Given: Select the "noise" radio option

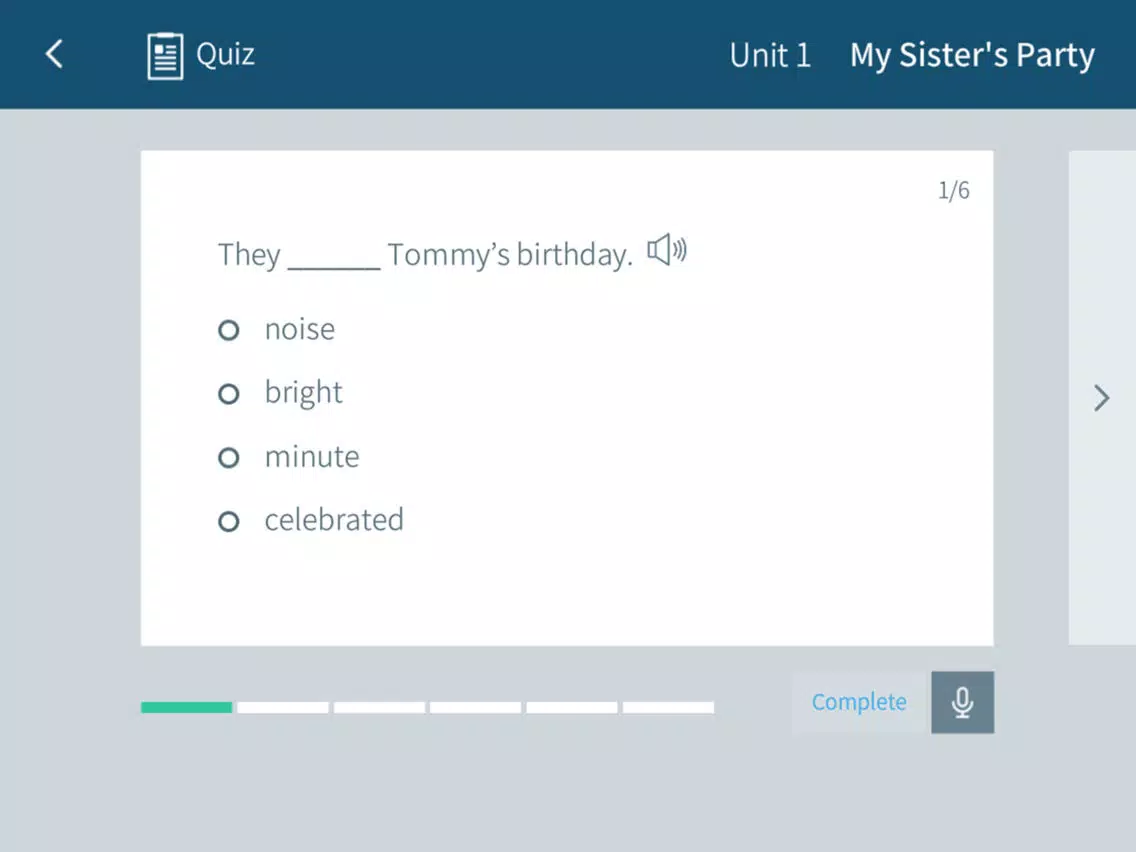Looking at the screenshot, I should [x=229, y=330].
